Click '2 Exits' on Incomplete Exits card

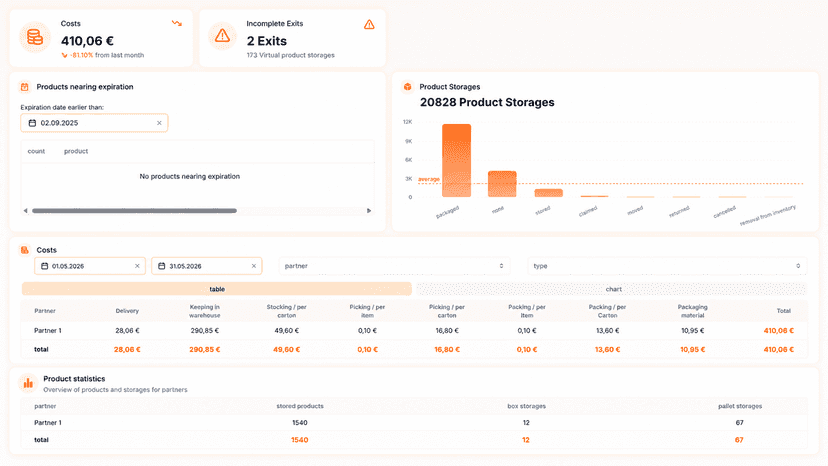coord(267,41)
